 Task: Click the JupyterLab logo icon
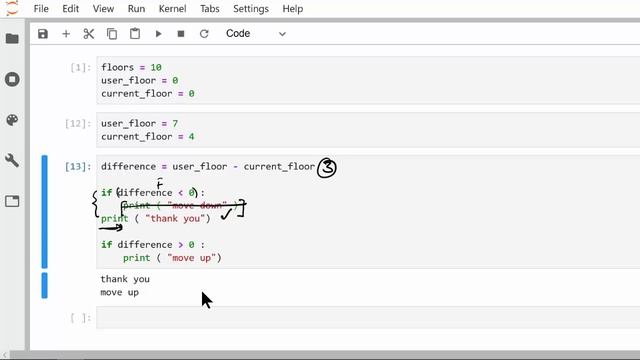[x=12, y=8]
